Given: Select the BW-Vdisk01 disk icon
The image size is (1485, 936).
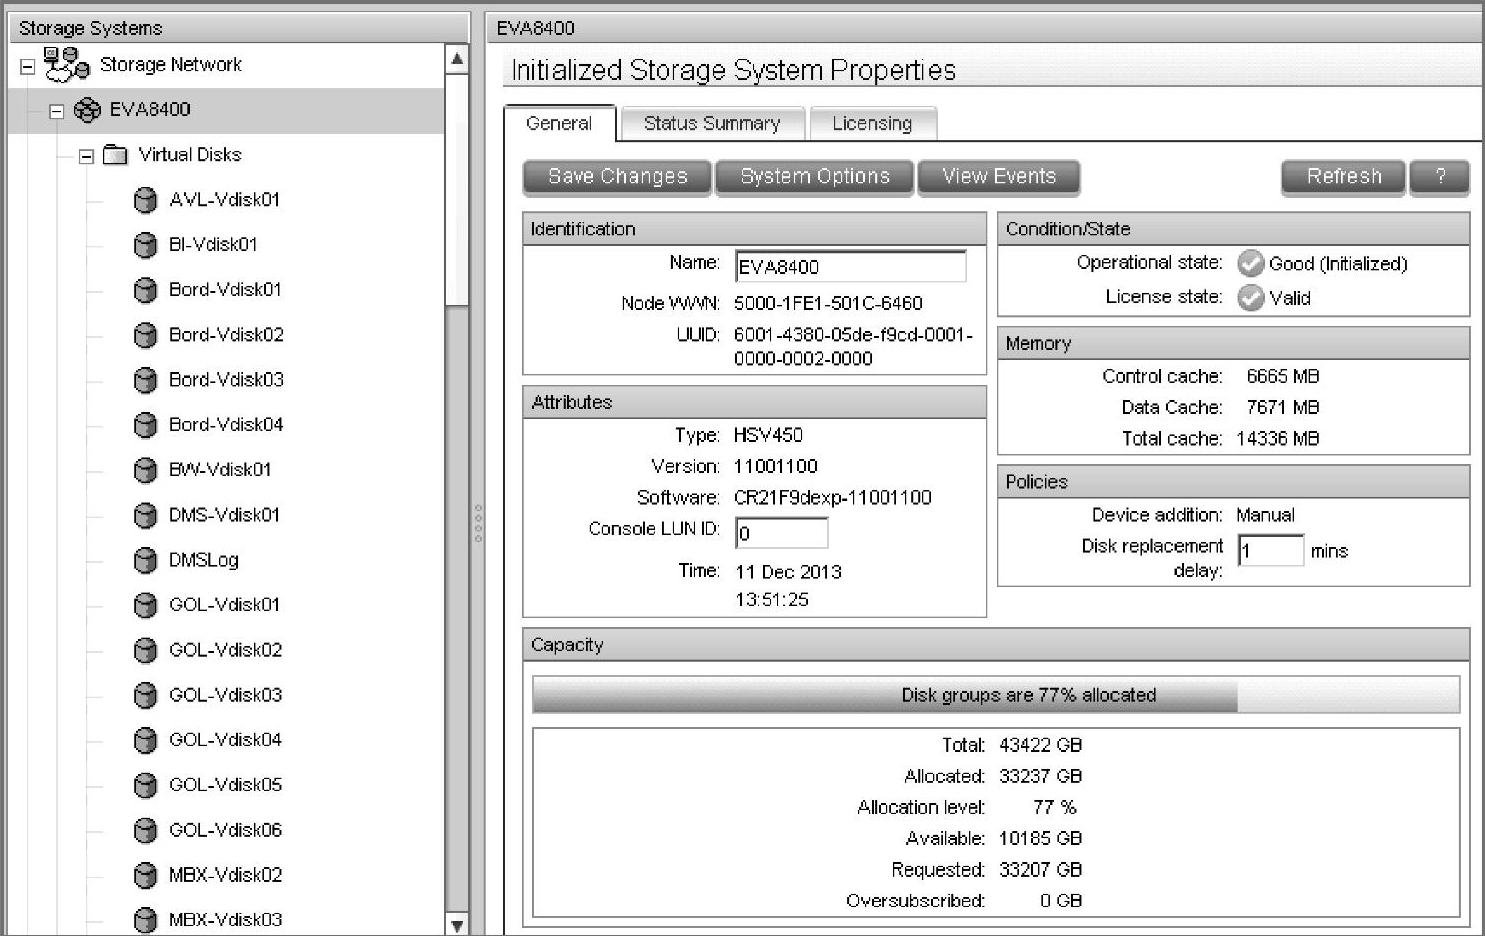Looking at the screenshot, I should (145, 470).
